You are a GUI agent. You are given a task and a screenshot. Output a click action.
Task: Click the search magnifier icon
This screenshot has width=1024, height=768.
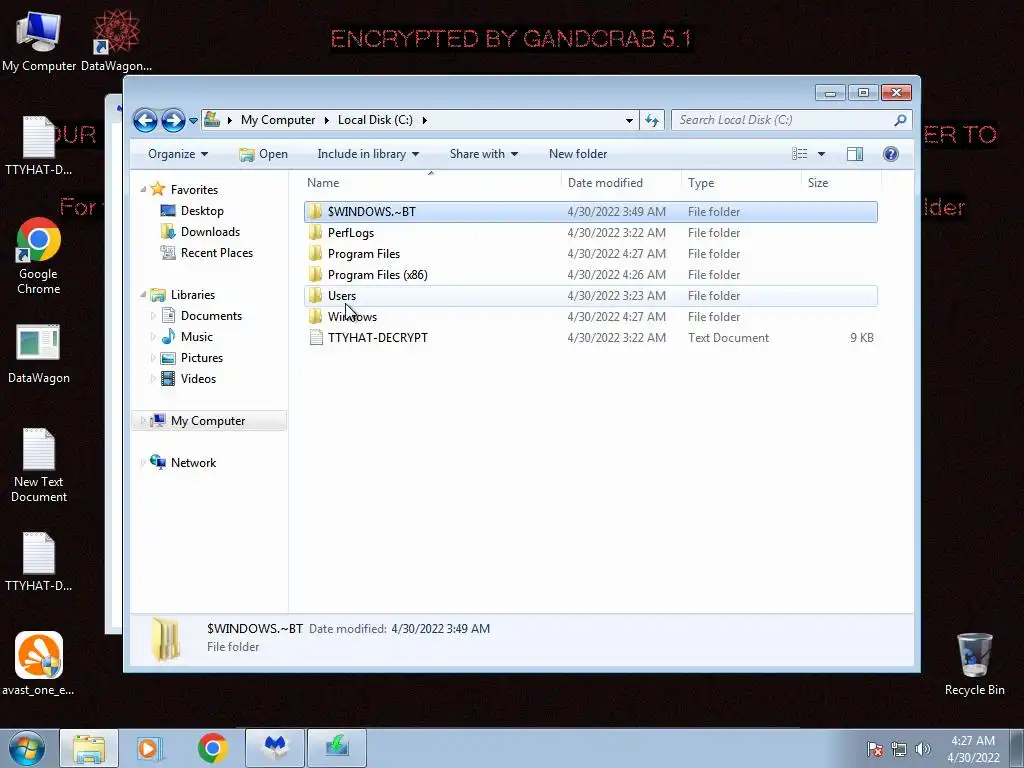901,120
